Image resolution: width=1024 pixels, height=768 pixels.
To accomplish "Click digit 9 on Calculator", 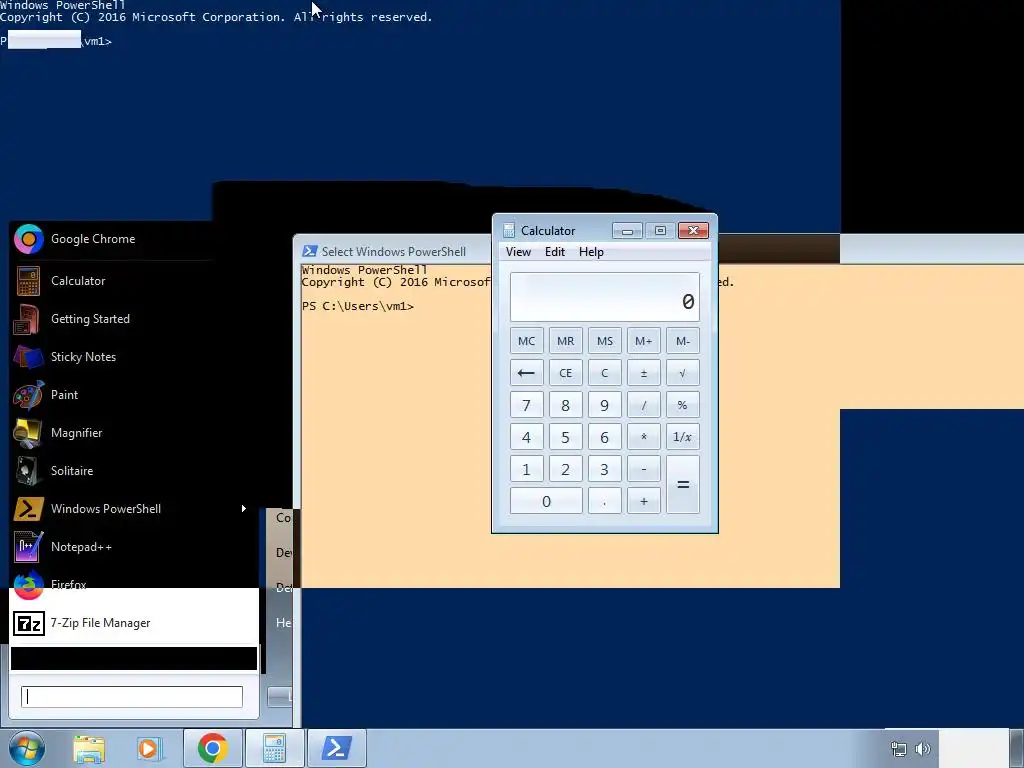I will (x=605, y=405).
